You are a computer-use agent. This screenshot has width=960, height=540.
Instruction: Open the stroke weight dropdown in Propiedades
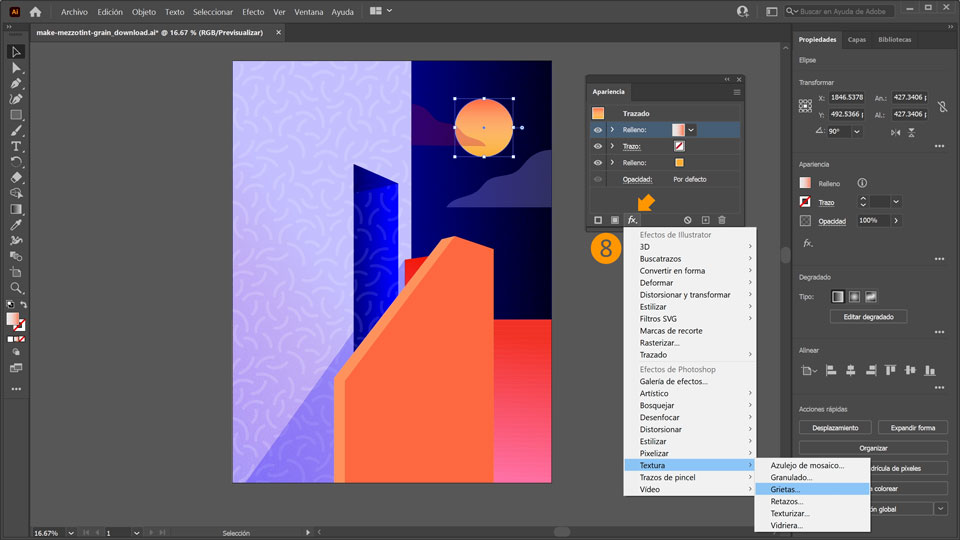click(896, 202)
